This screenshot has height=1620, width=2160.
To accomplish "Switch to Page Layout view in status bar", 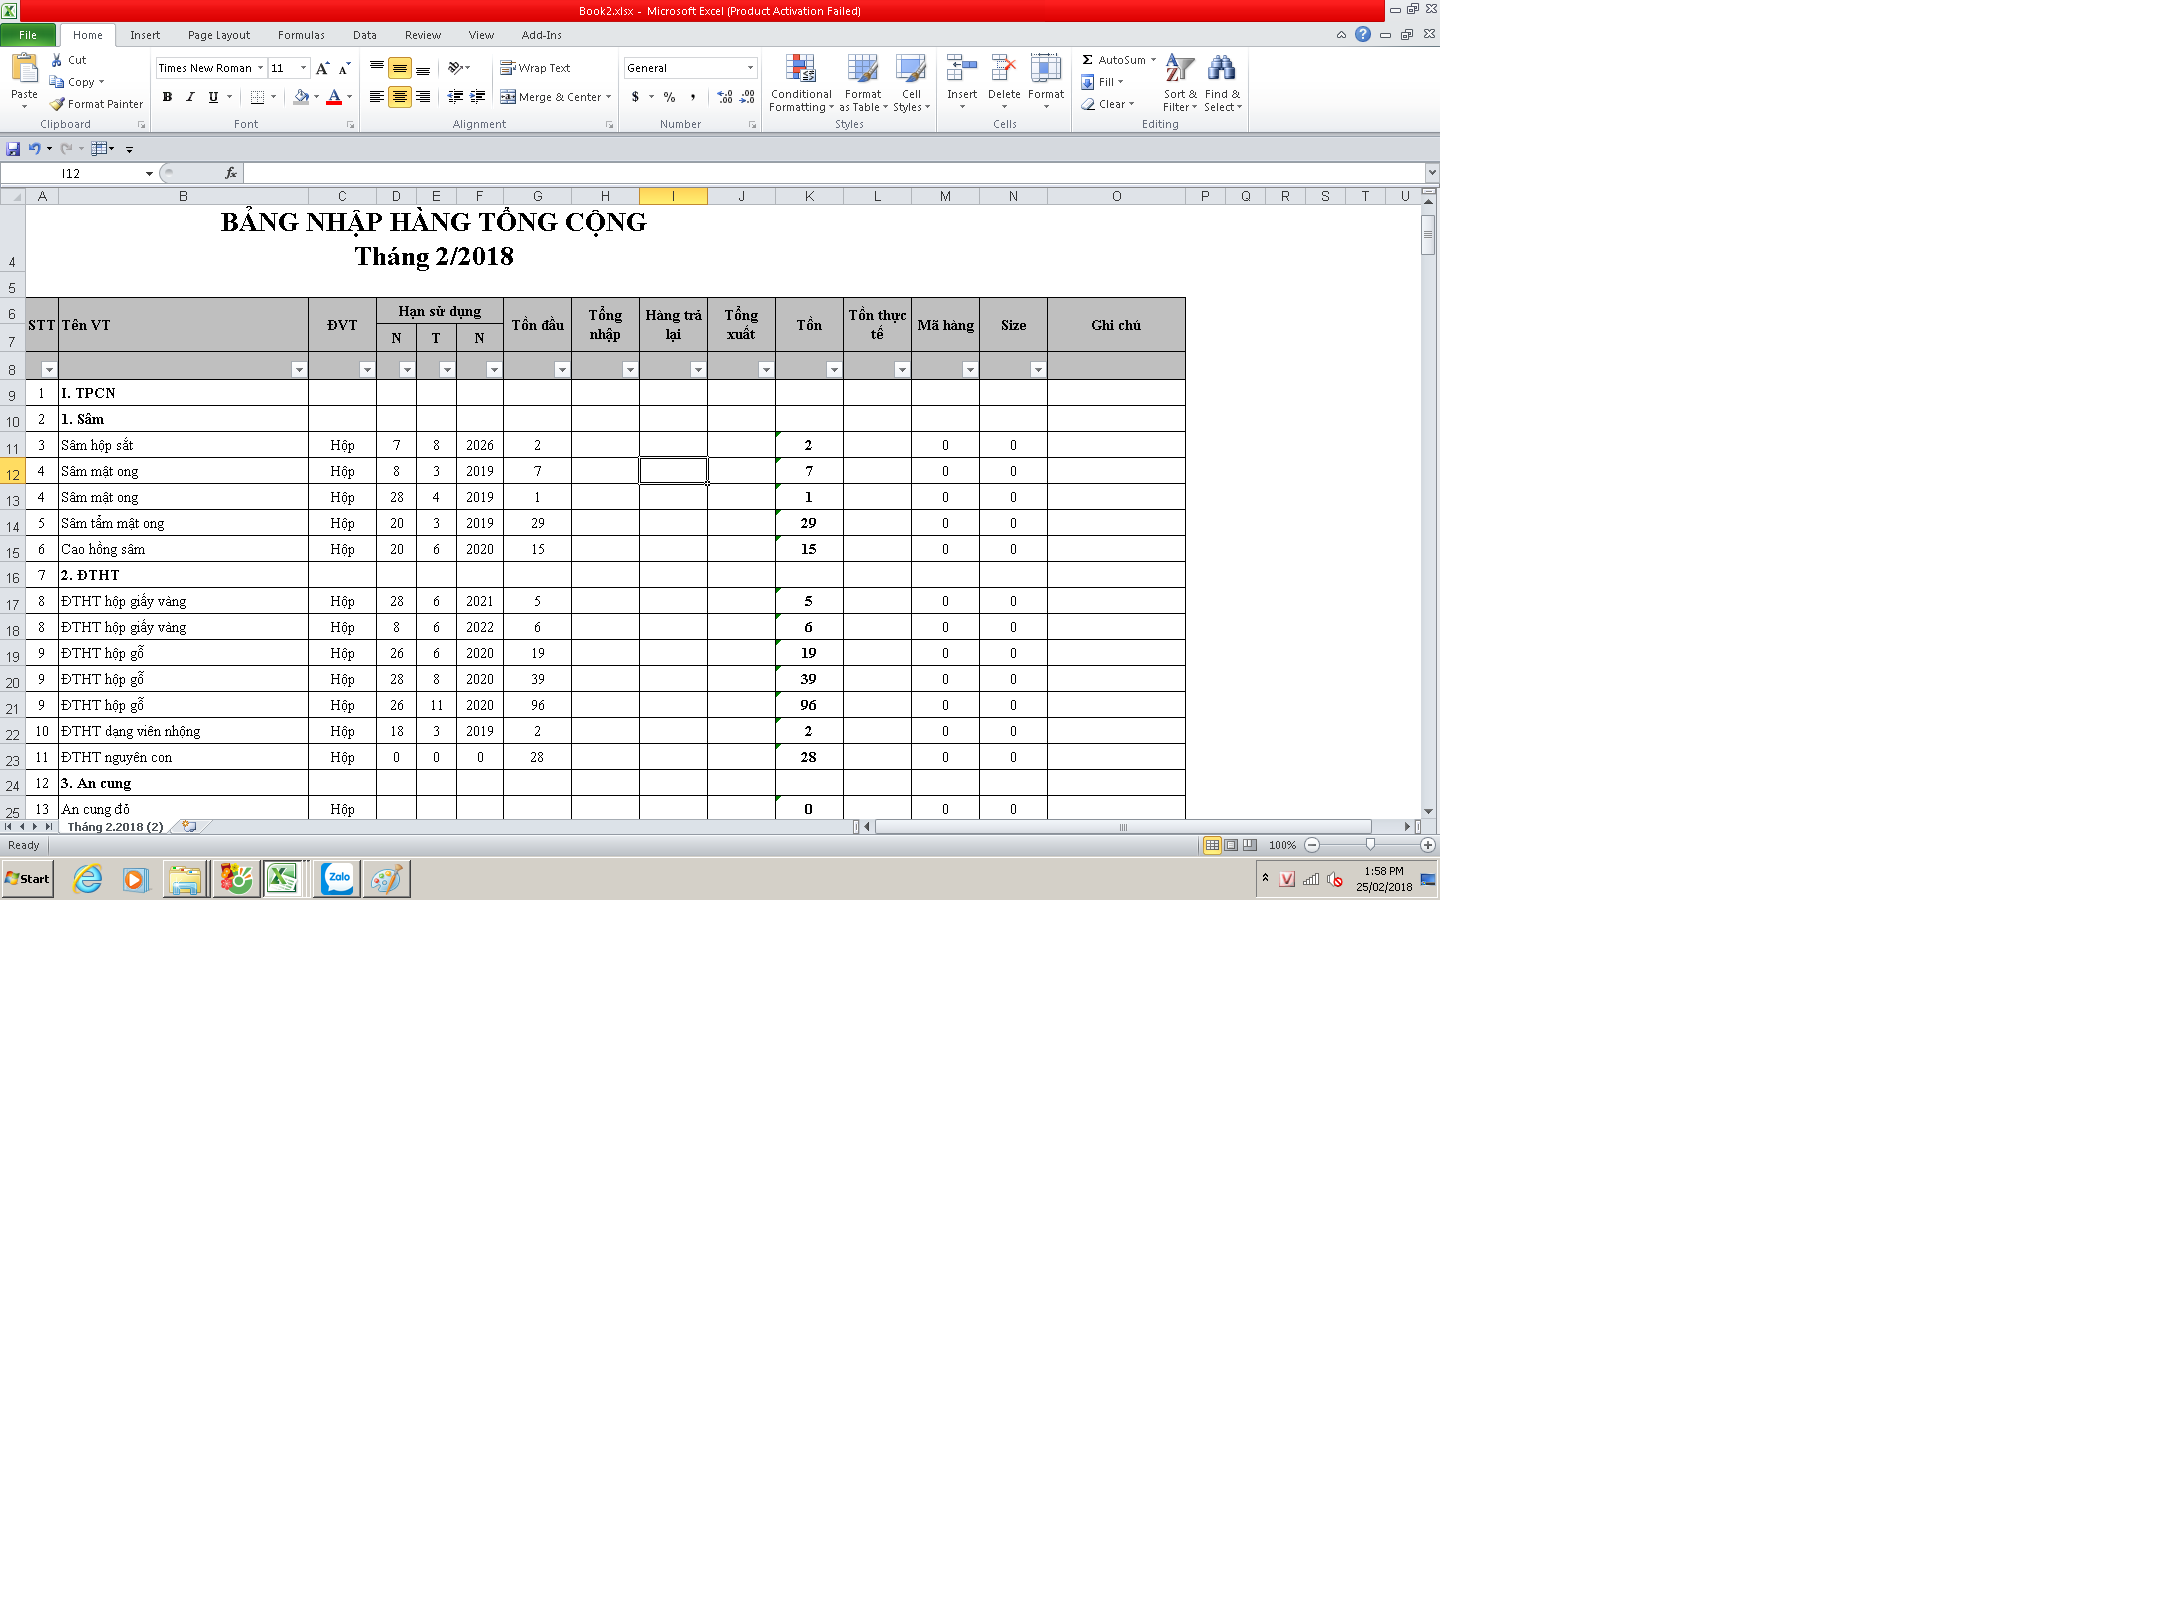I will pyautogui.click(x=1231, y=845).
